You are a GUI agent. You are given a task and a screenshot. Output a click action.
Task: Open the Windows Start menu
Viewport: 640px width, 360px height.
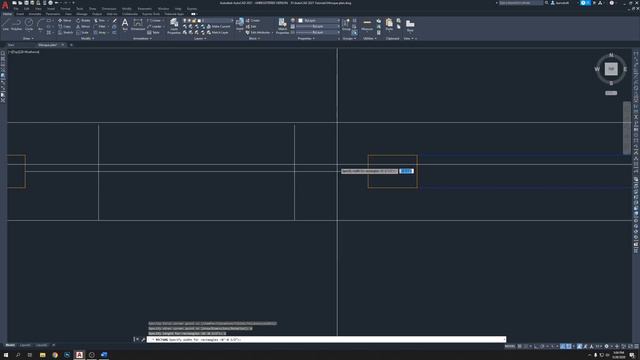click(6, 355)
